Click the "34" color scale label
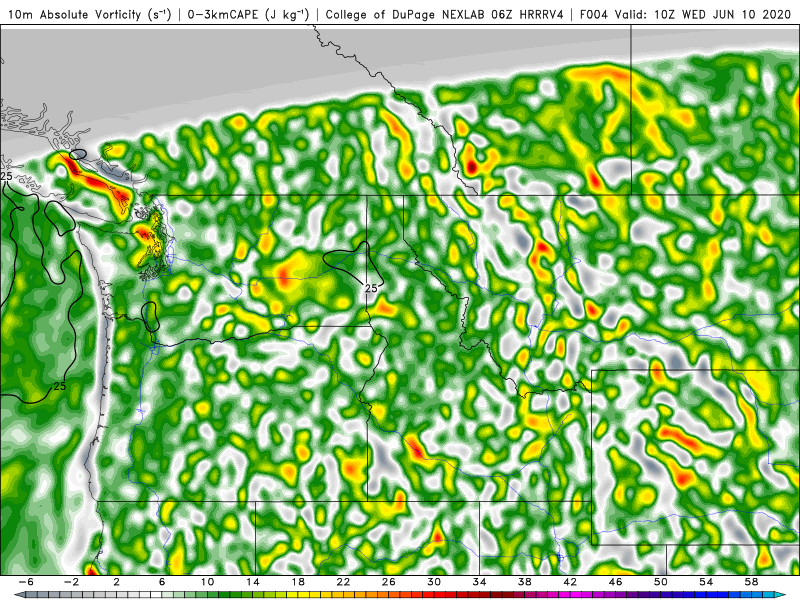The image size is (800, 600). pyautogui.click(x=479, y=582)
